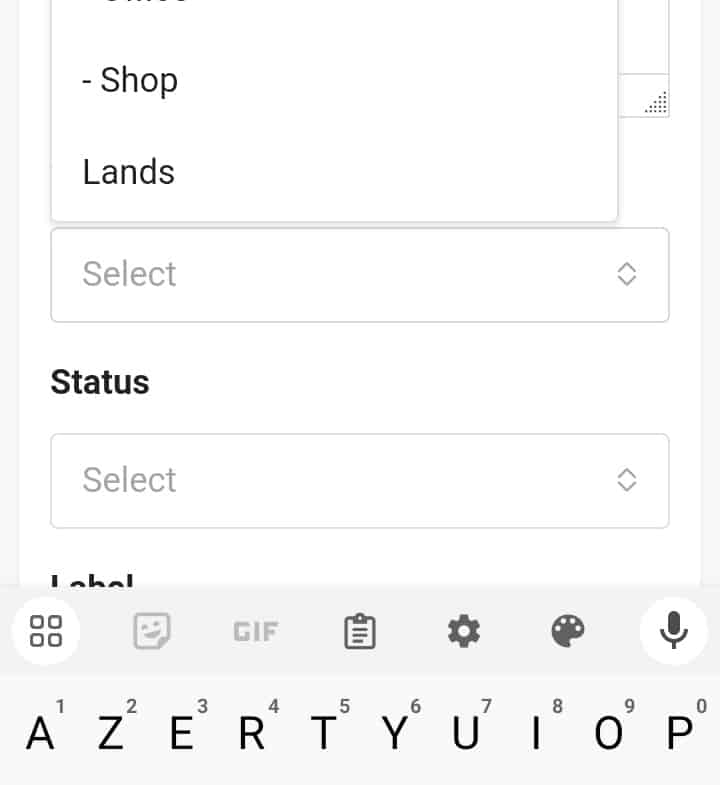Open keyboard theme palette
The width and height of the screenshot is (720, 785).
click(x=568, y=631)
